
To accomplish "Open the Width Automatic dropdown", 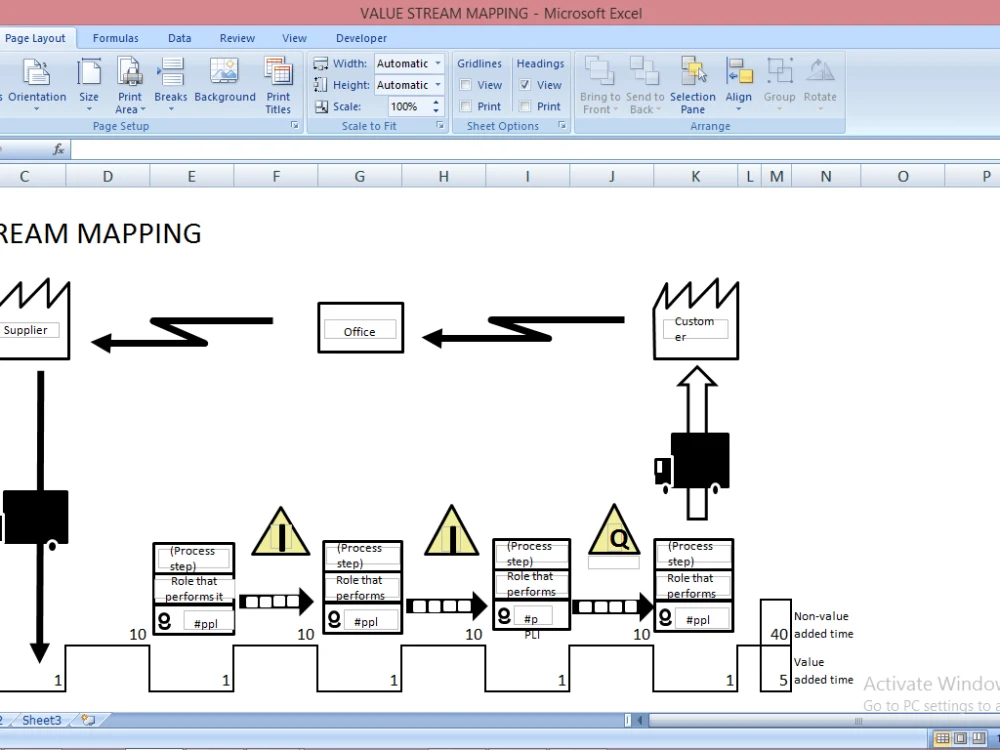I will point(438,63).
